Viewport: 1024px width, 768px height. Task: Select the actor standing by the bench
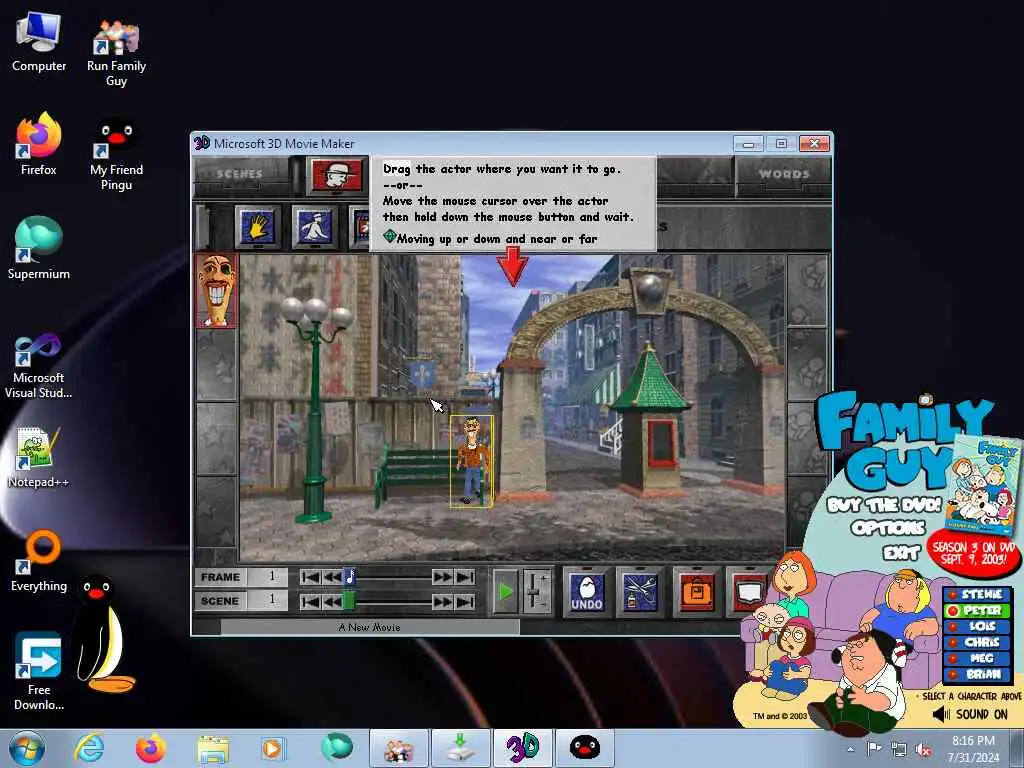[x=472, y=461]
